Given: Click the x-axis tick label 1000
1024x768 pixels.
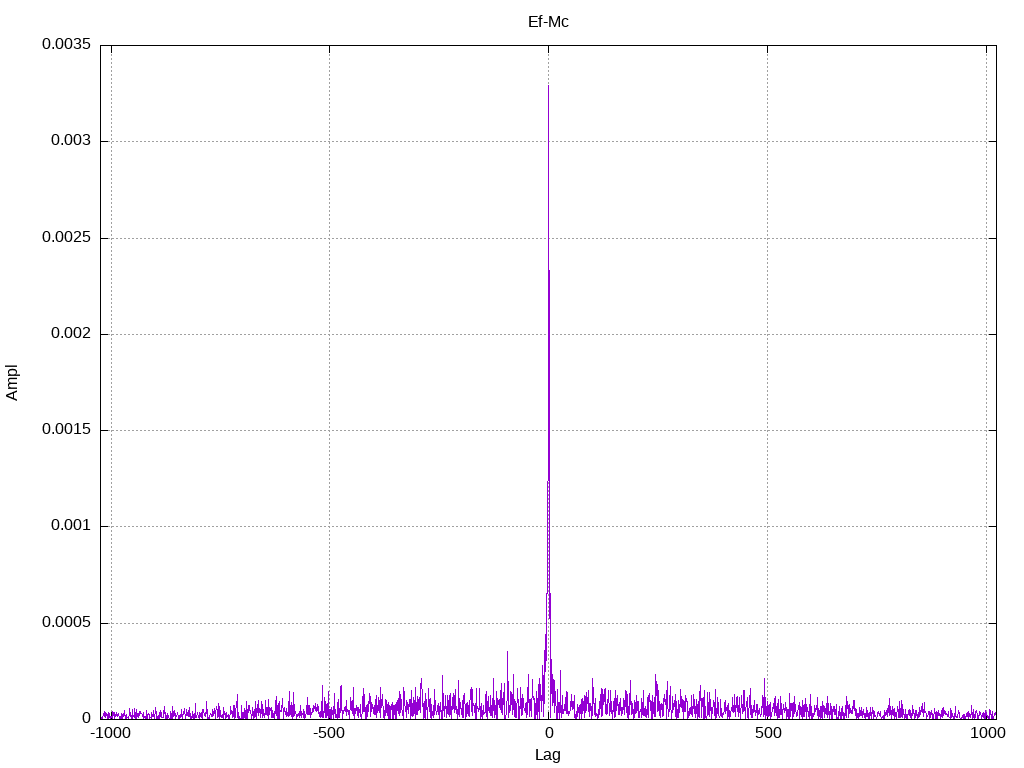Looking at the screenshot, I should 987,733.
